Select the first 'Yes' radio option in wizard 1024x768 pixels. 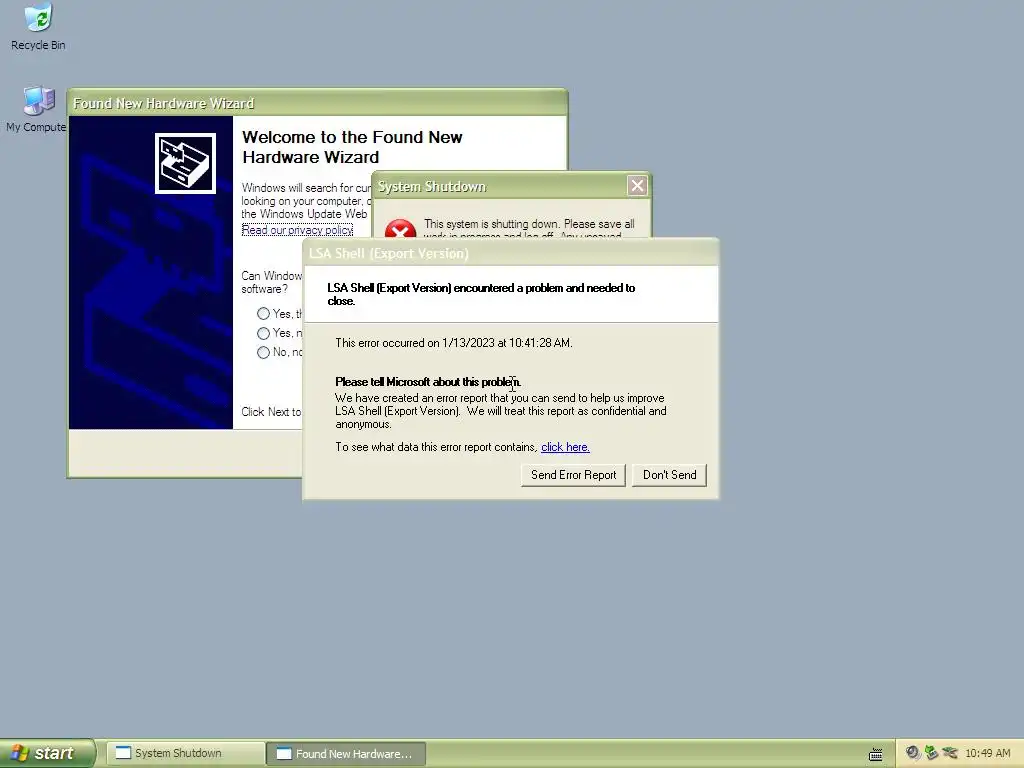click(263, 314)
